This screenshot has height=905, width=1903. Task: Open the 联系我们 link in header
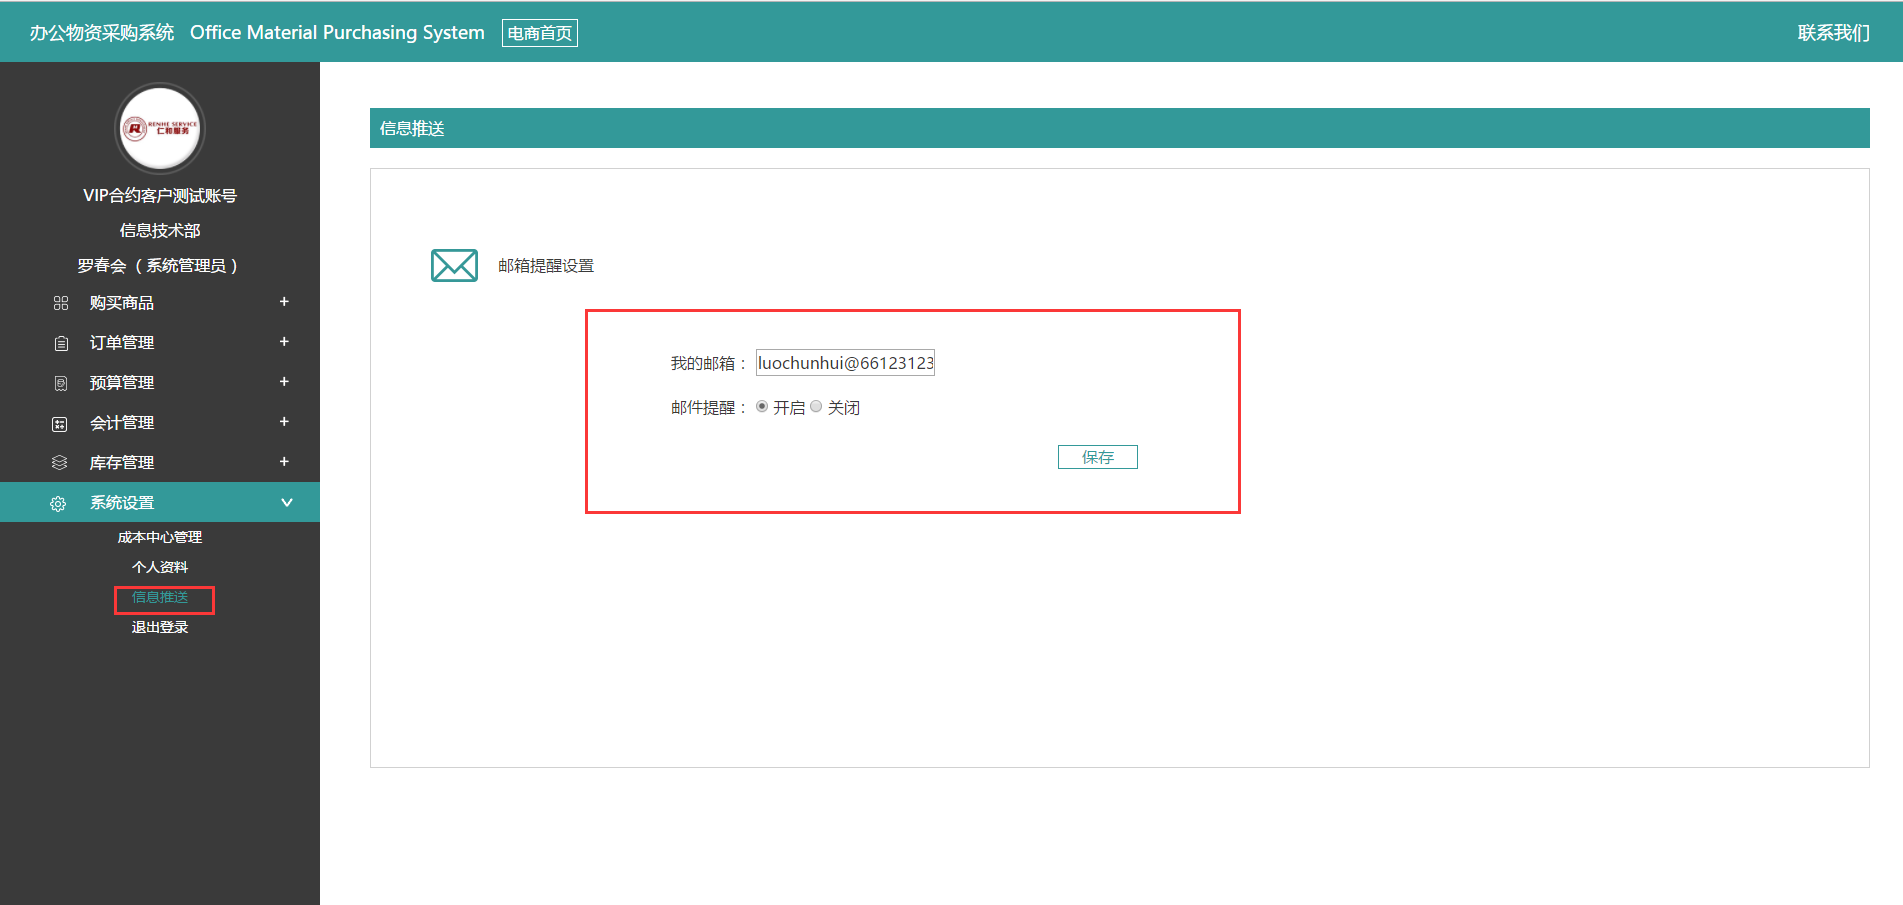[x=1833, y=33]
